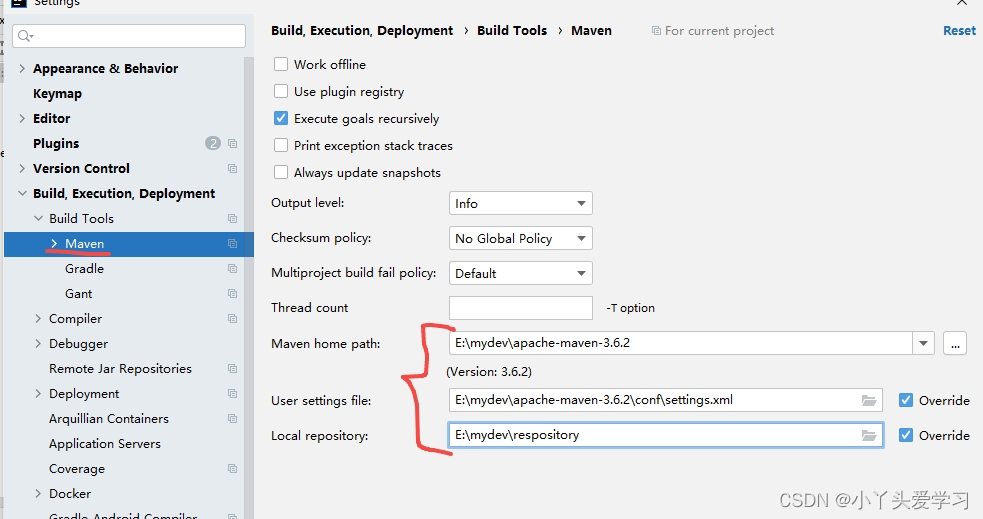Click project-scope icon next to Deployment
This screenshot has width=983, height=519.
click(x=233, y=394)
